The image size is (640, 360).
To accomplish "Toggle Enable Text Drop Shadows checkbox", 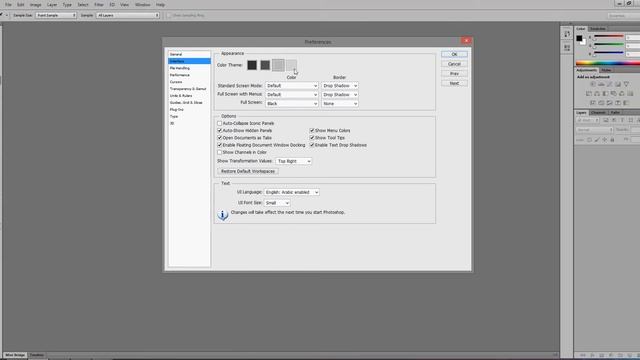I will pyautogui.click(x=312, y=145).
